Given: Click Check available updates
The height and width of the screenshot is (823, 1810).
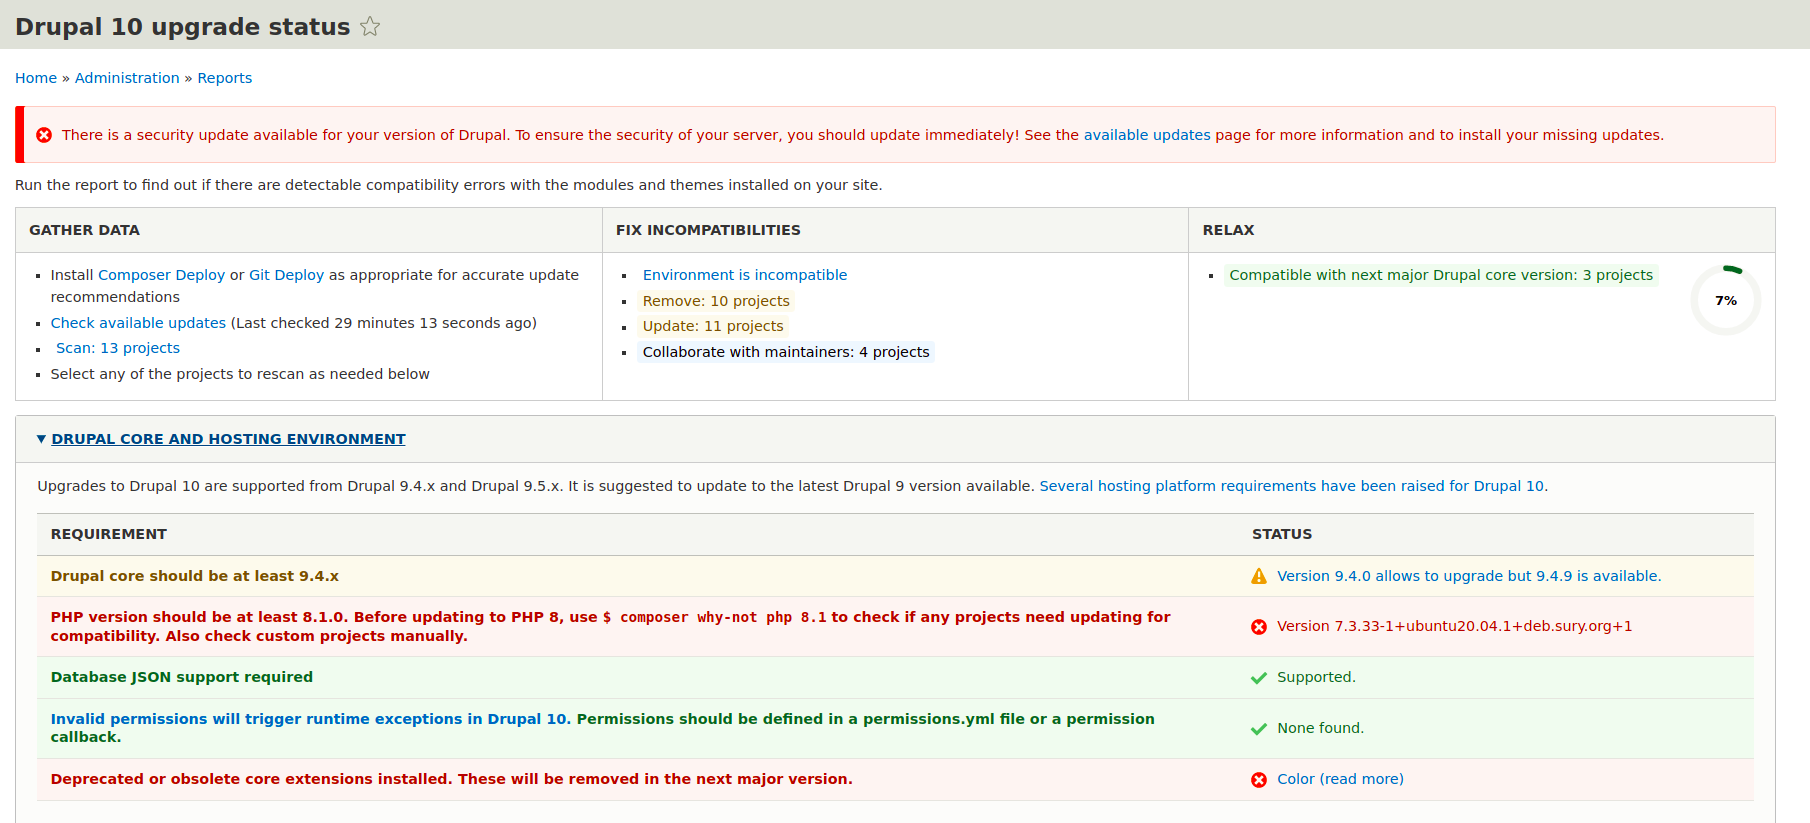Looking at the screenshot, I should [x=138, y=323].
